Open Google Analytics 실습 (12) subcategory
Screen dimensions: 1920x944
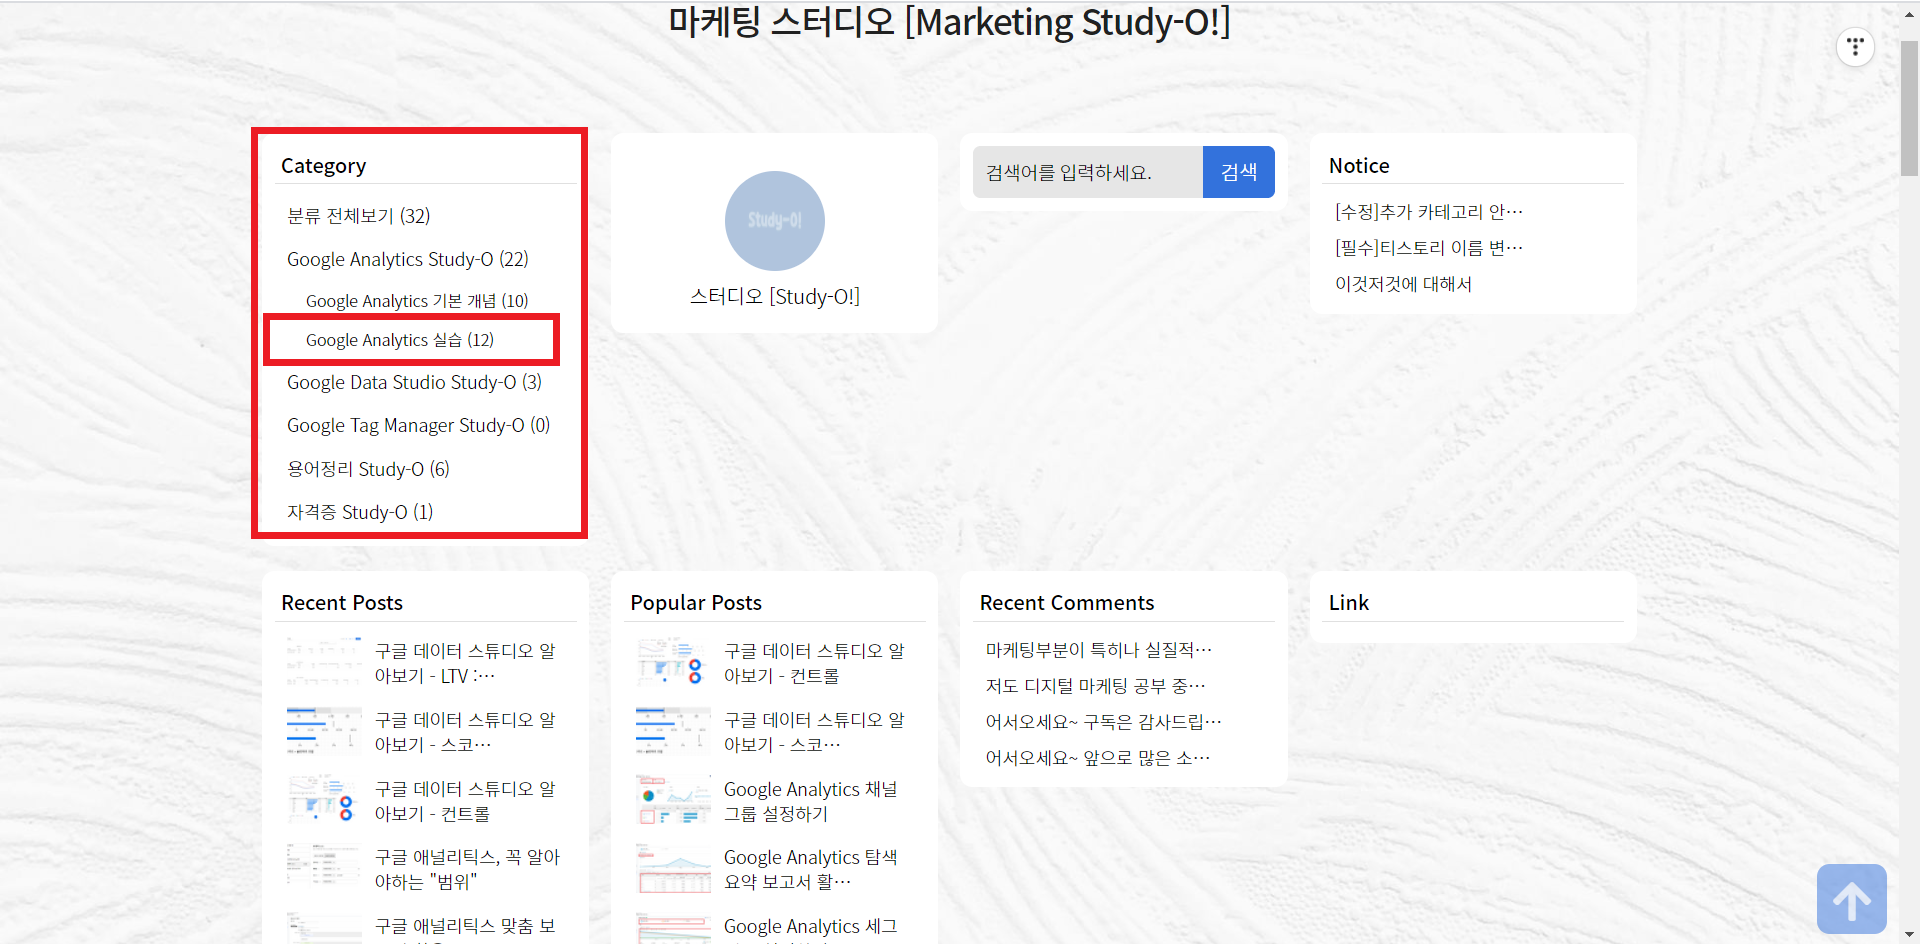pos(400,340)
